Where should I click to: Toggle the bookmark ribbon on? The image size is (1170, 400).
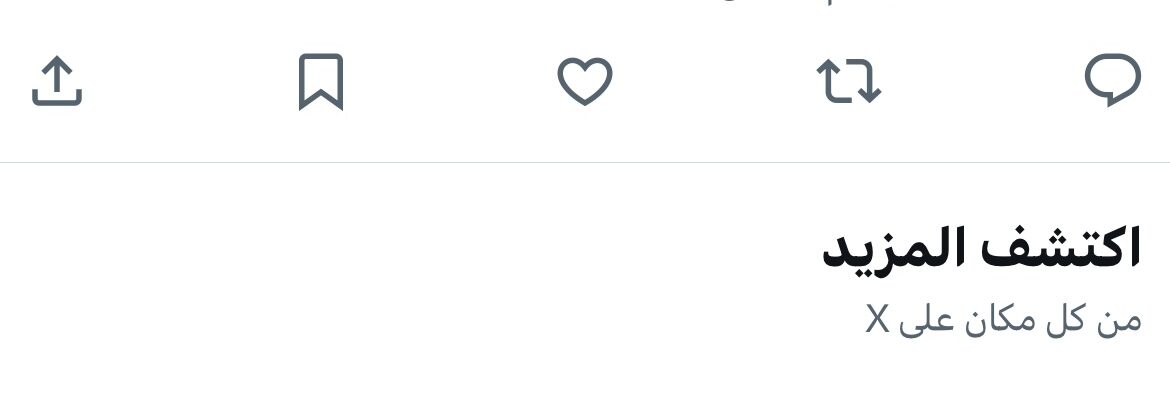click(321, 81)
